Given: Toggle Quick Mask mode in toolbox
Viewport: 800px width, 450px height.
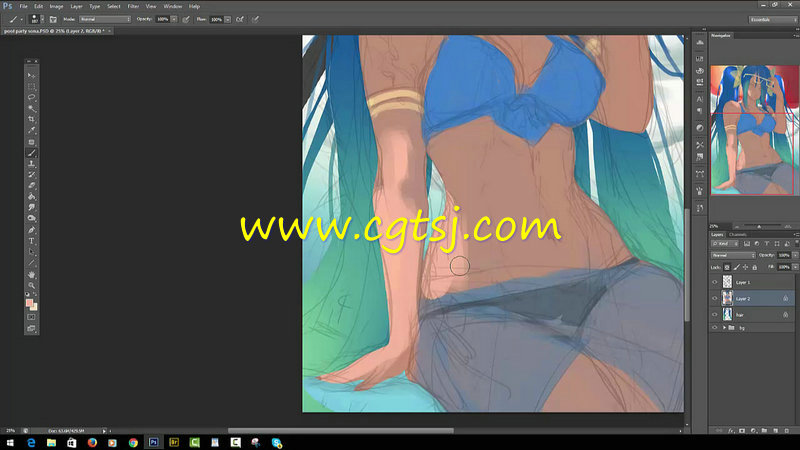Looking at the screenshot, I should [31, 317].
